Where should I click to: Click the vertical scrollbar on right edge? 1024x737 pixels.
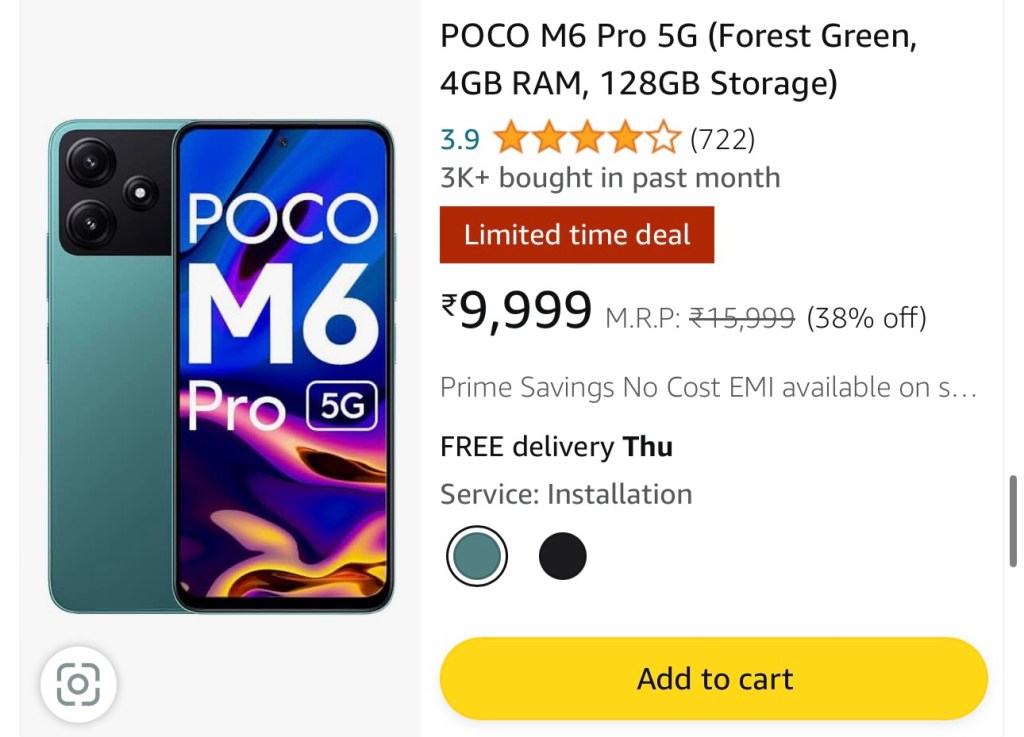click(x=1014, y=520)
